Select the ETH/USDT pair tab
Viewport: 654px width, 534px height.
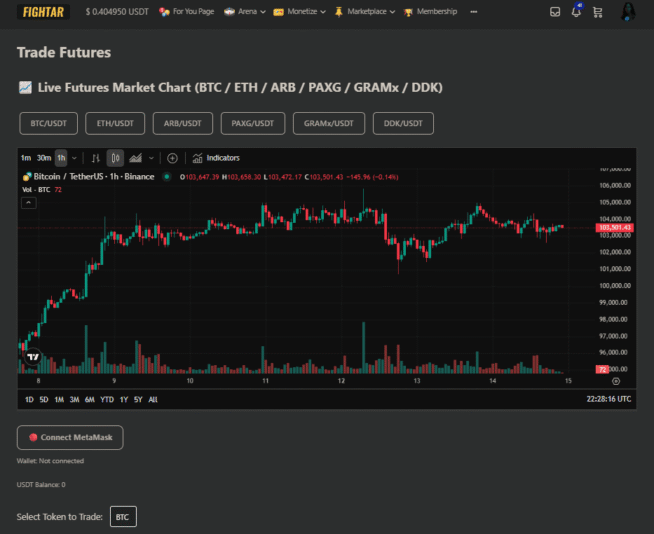point(115,123)
